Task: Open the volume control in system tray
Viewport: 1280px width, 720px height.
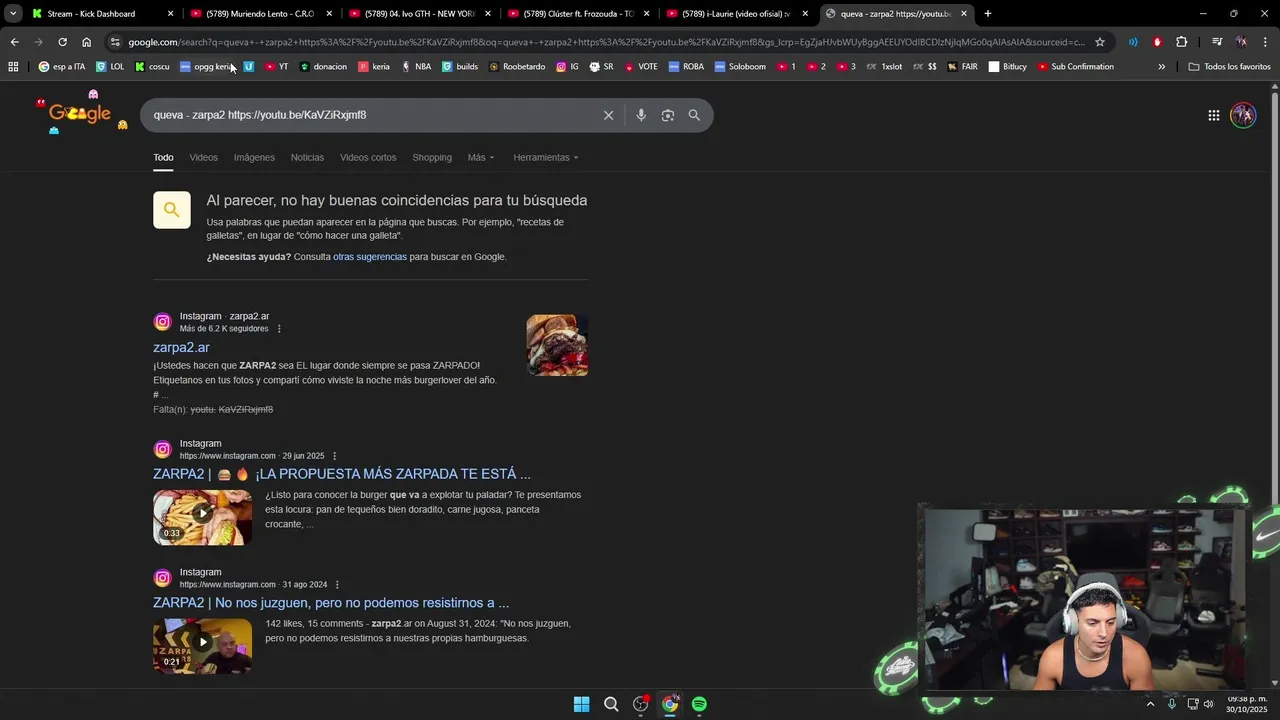Action: 1208,704
